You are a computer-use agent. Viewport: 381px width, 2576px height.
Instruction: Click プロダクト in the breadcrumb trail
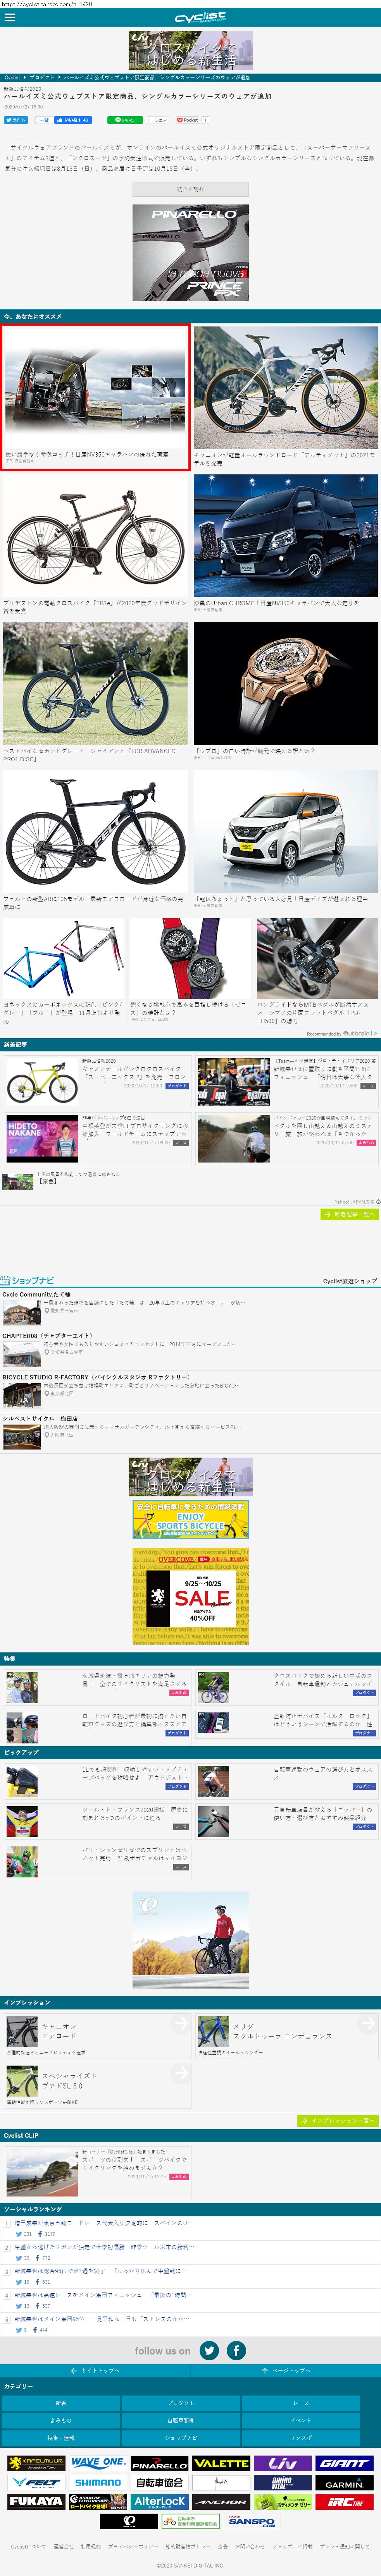click(41, 77)
